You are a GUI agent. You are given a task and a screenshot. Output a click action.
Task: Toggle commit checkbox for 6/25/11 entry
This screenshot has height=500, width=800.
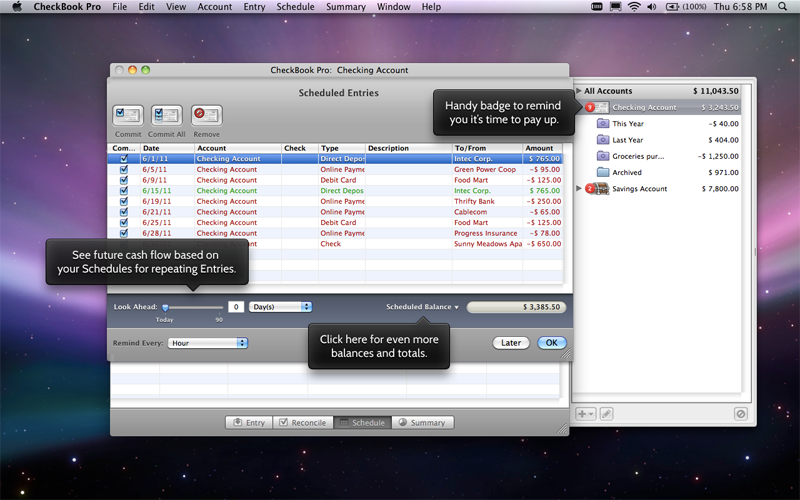(124, 222)
